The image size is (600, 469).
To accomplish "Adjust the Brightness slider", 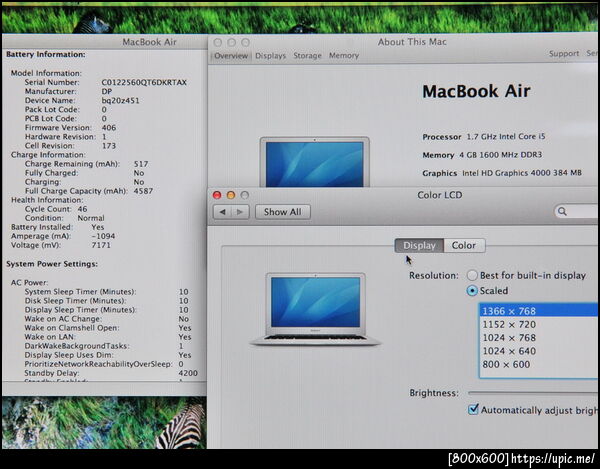I will 533,393.
